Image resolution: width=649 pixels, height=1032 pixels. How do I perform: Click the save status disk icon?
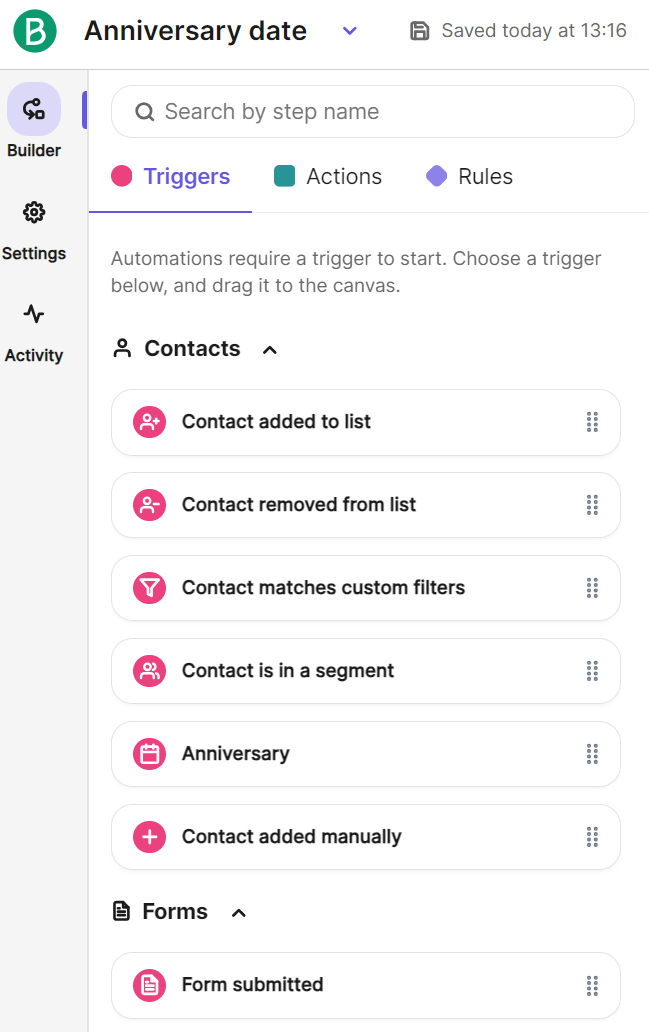pos(417,30)
